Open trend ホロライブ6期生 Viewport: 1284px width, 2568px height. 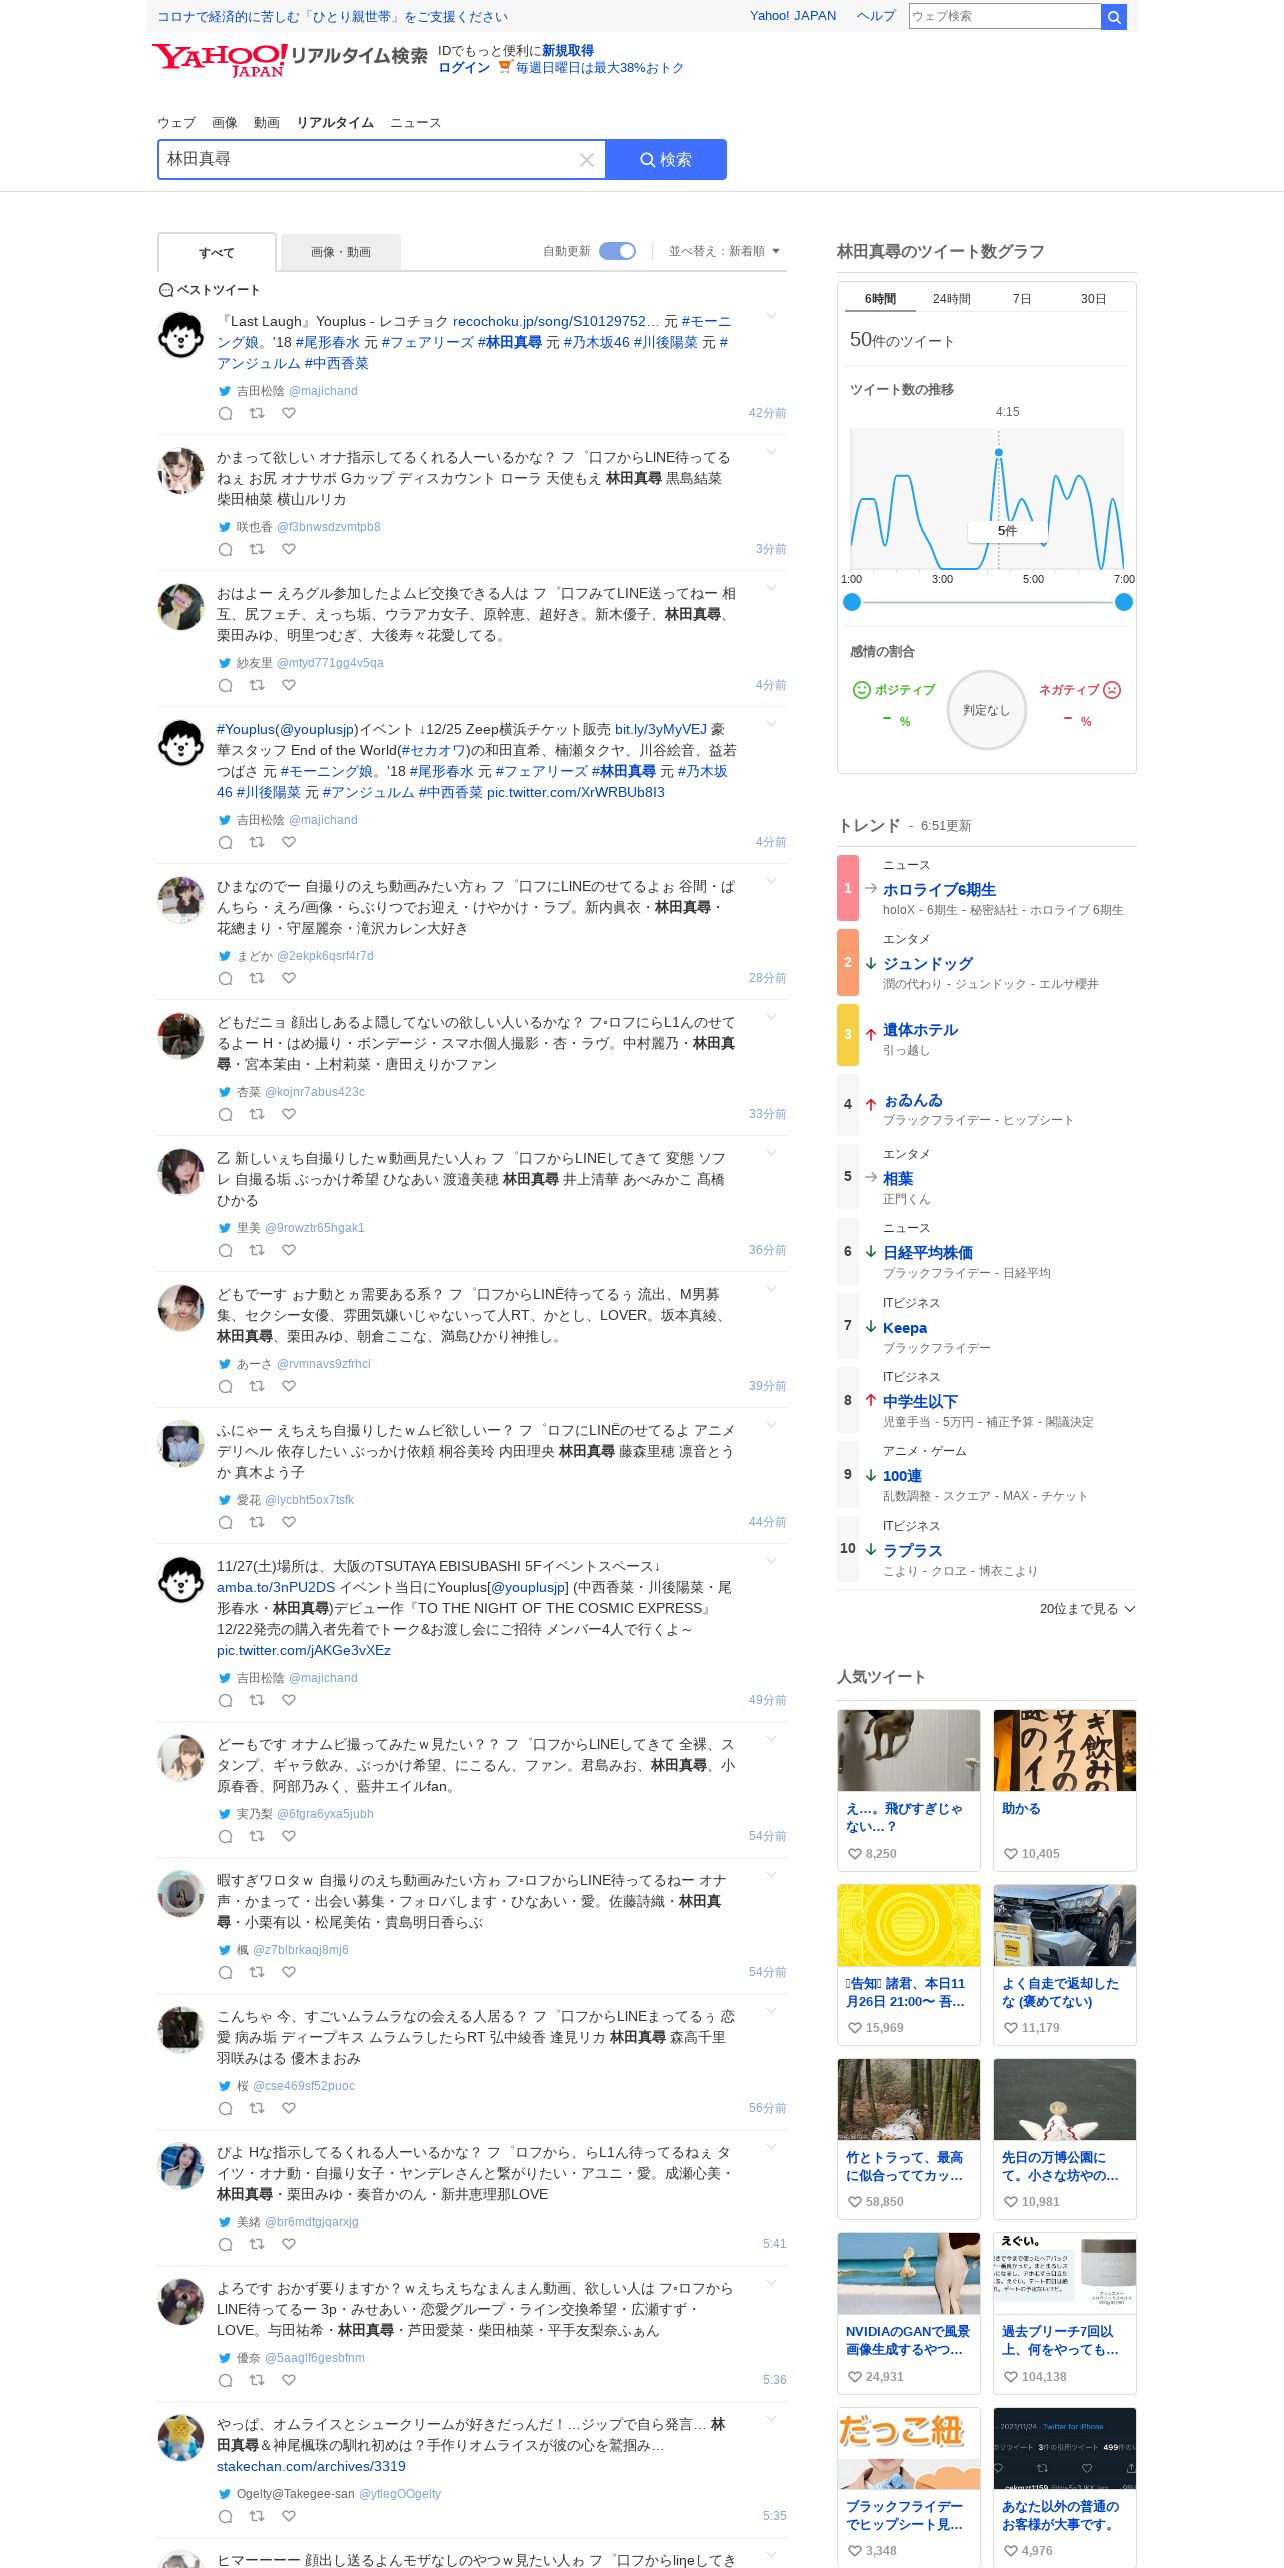click(939, 890)
